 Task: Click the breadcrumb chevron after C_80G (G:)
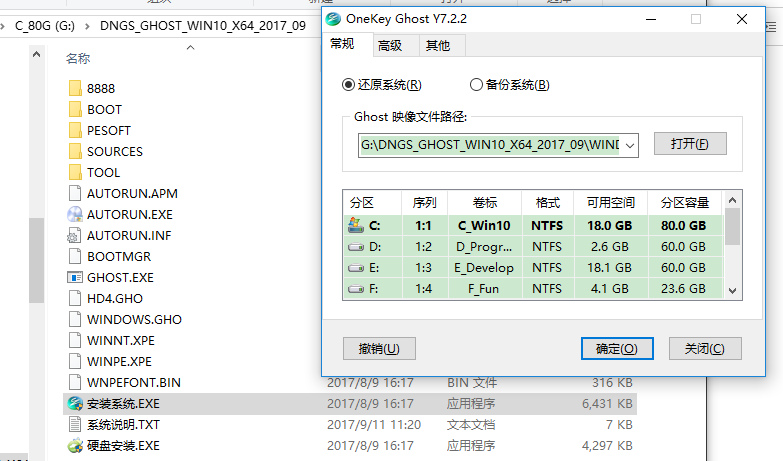coord(87,26)
